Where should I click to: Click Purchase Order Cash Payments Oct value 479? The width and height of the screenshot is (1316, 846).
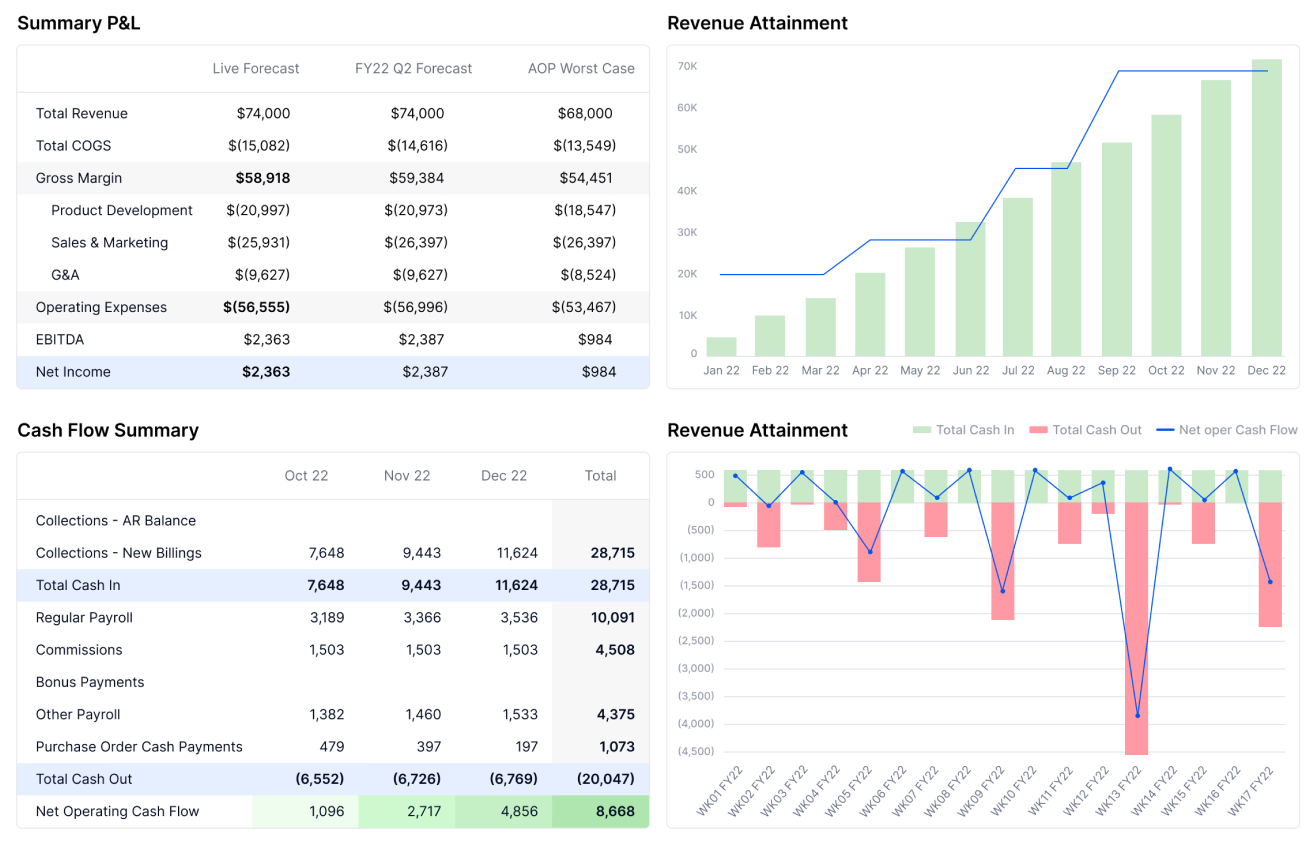332,747
